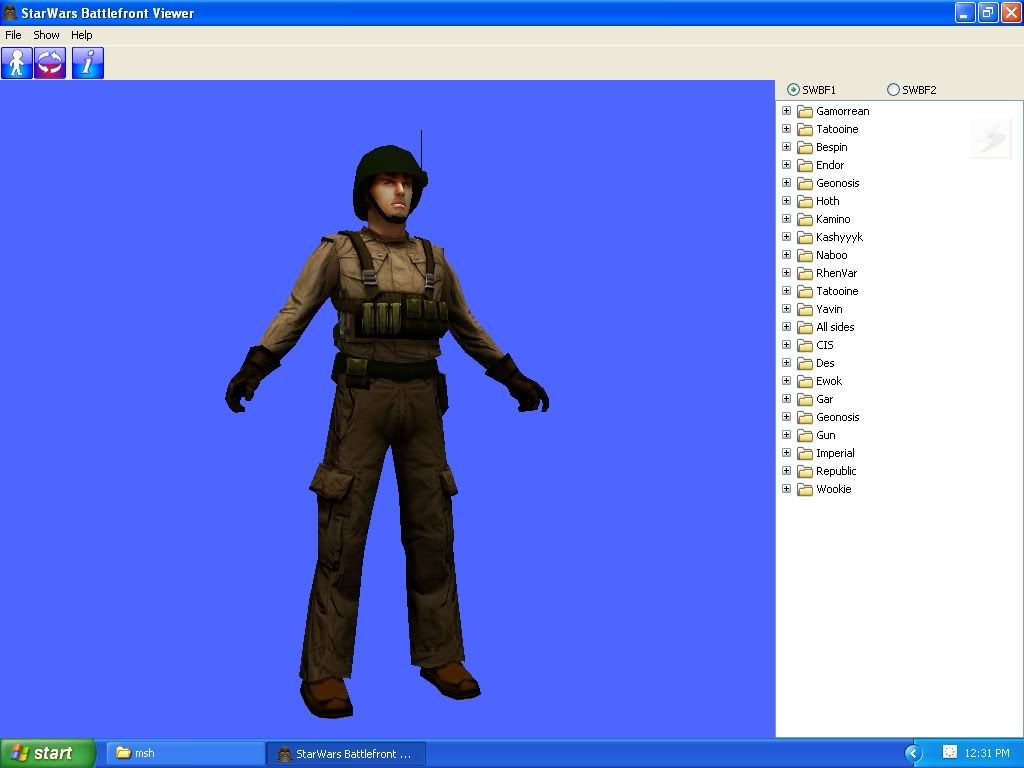Show hidden tray icons via taskbar chevron
This screenshot has width=1024, height=768.
[x=912, y=753]
